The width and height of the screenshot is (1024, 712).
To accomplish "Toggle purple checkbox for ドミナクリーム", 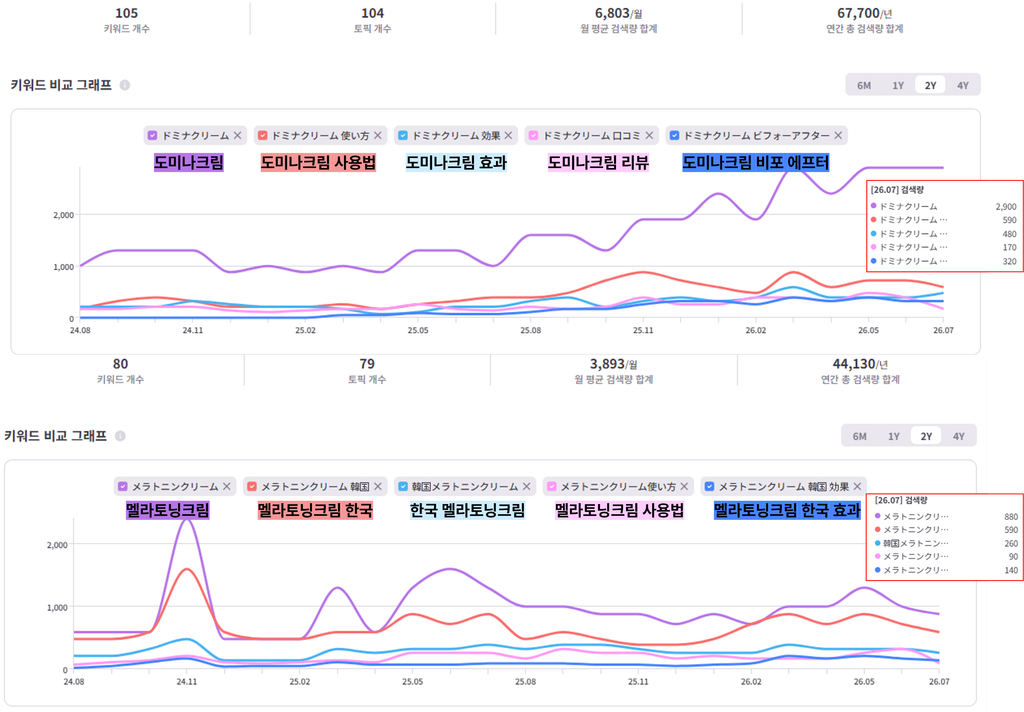I will [x=152, y=135].
